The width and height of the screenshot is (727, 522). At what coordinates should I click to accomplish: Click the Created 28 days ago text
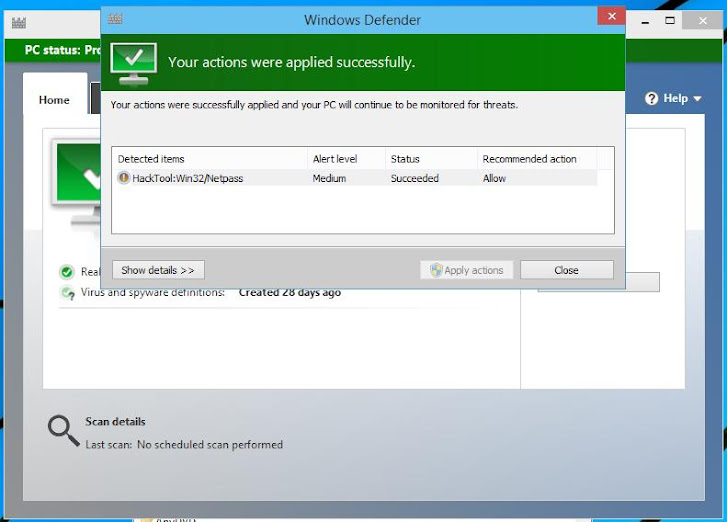pos(290,292)
